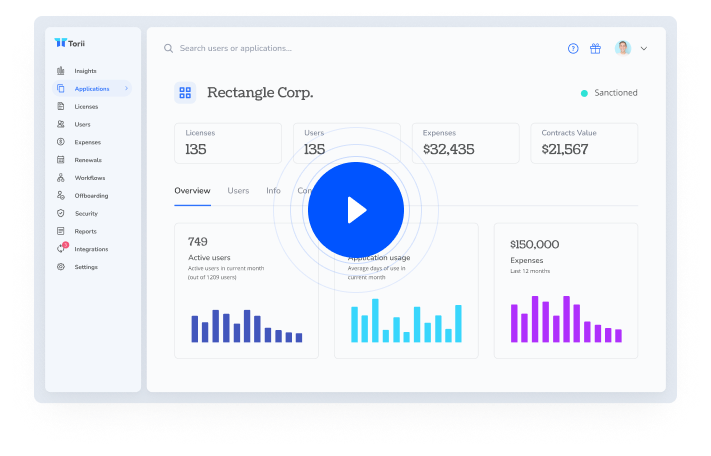Click the gift box icon

[595, 49]
